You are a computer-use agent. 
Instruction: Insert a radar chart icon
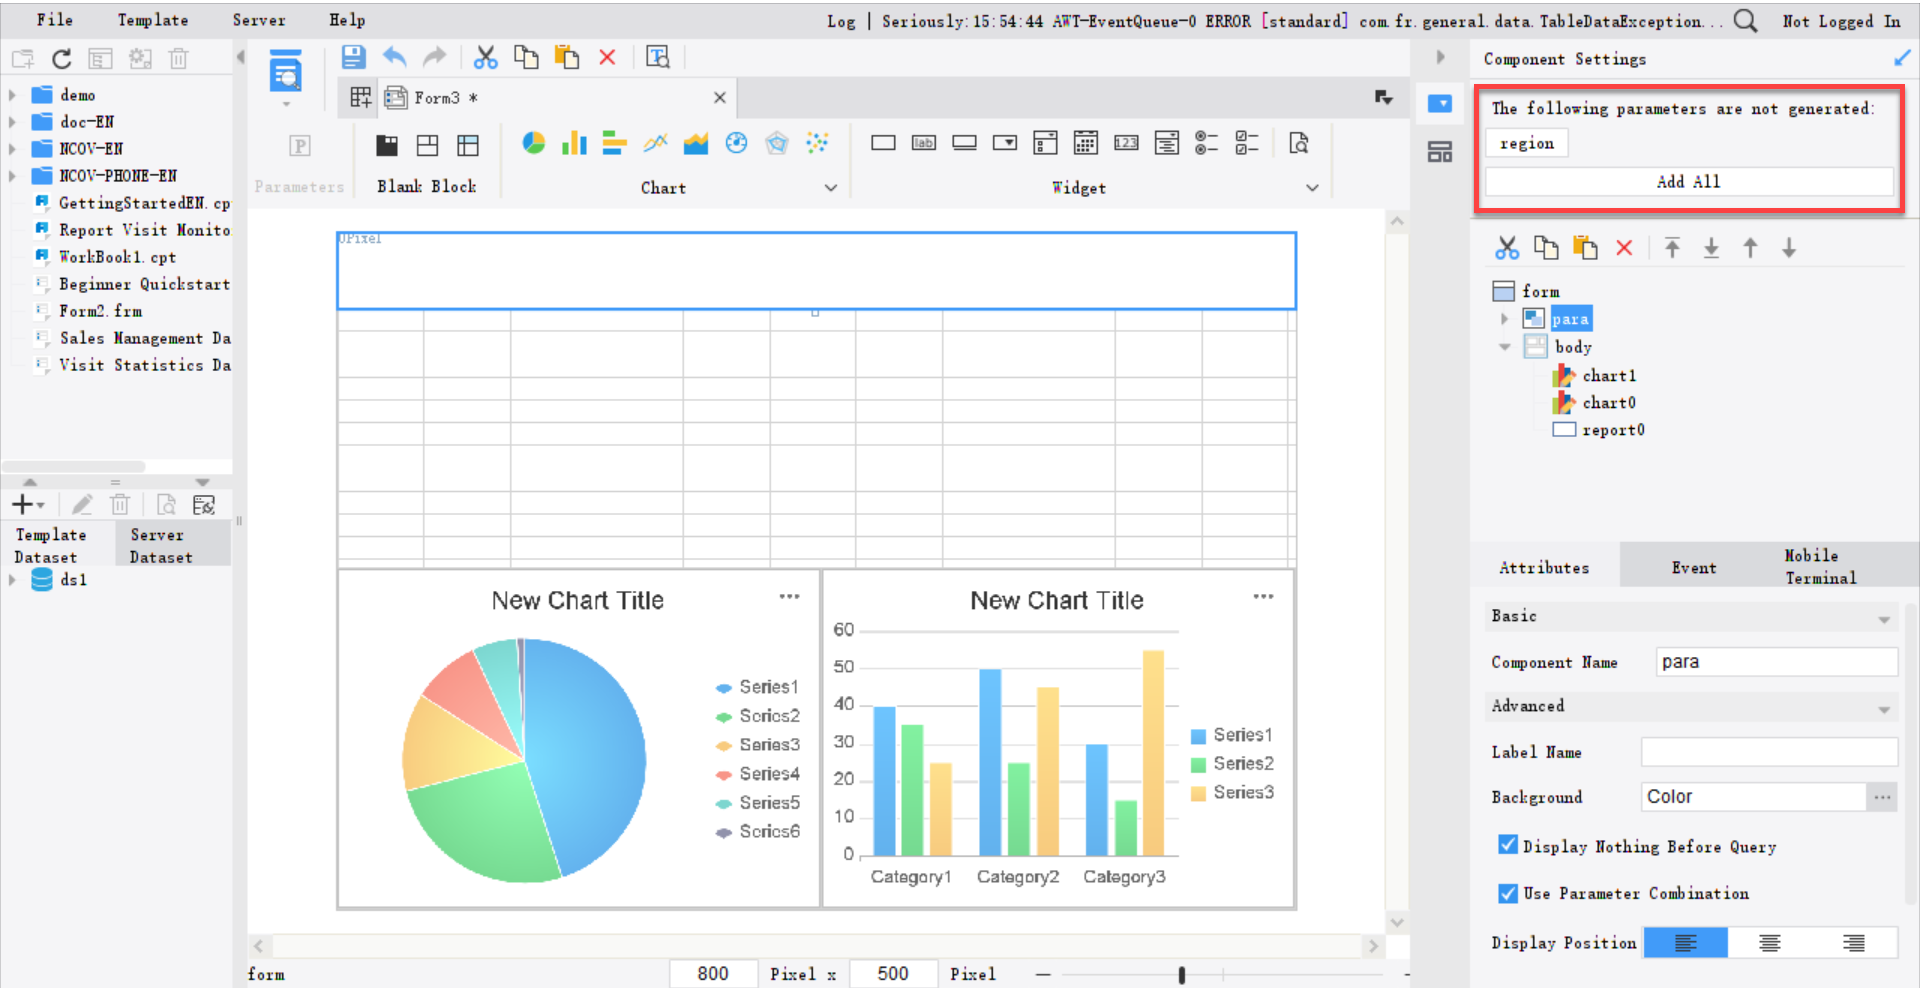[x=777, y=143]
